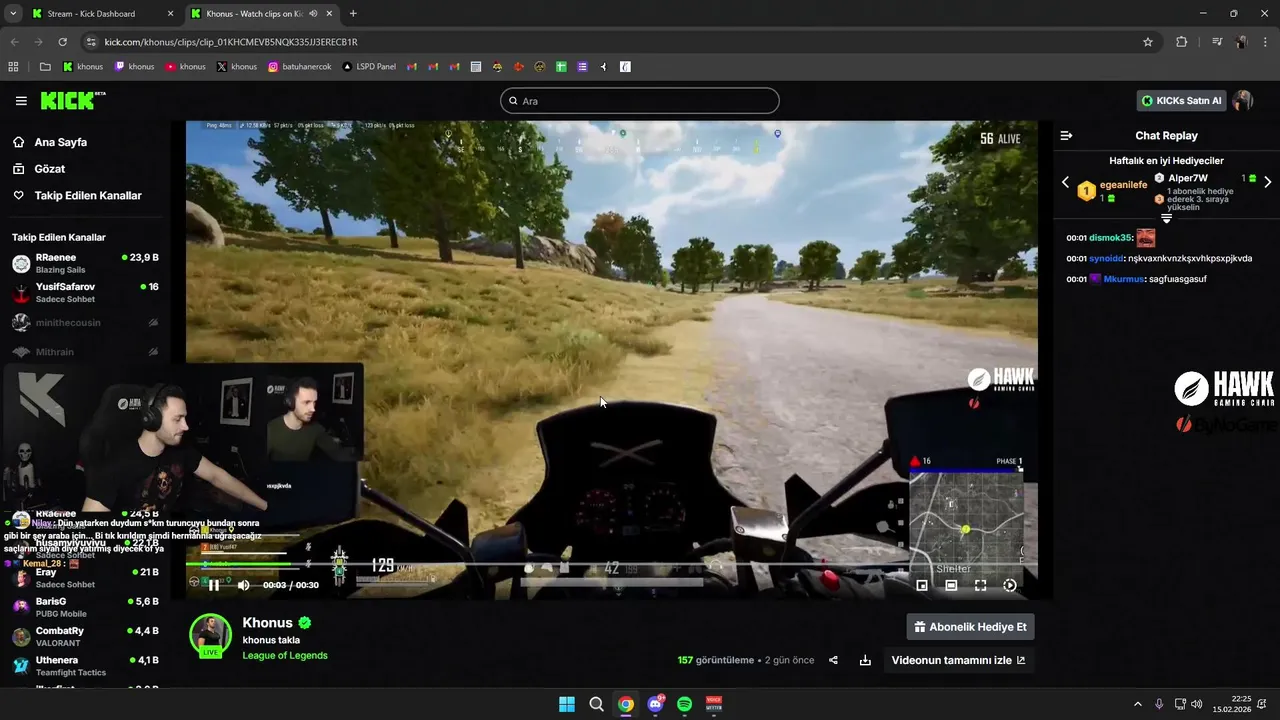Show previous top gifters

coord(1065,182)
